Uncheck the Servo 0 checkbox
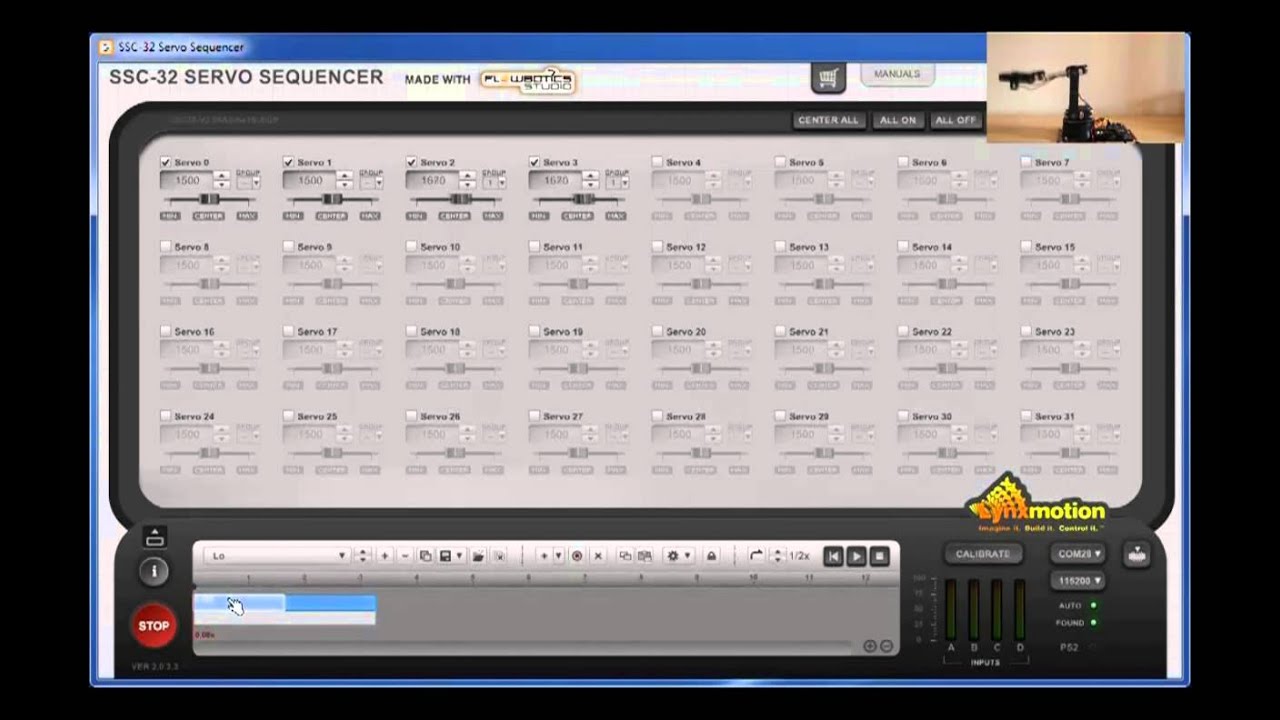 click(166, 162)
